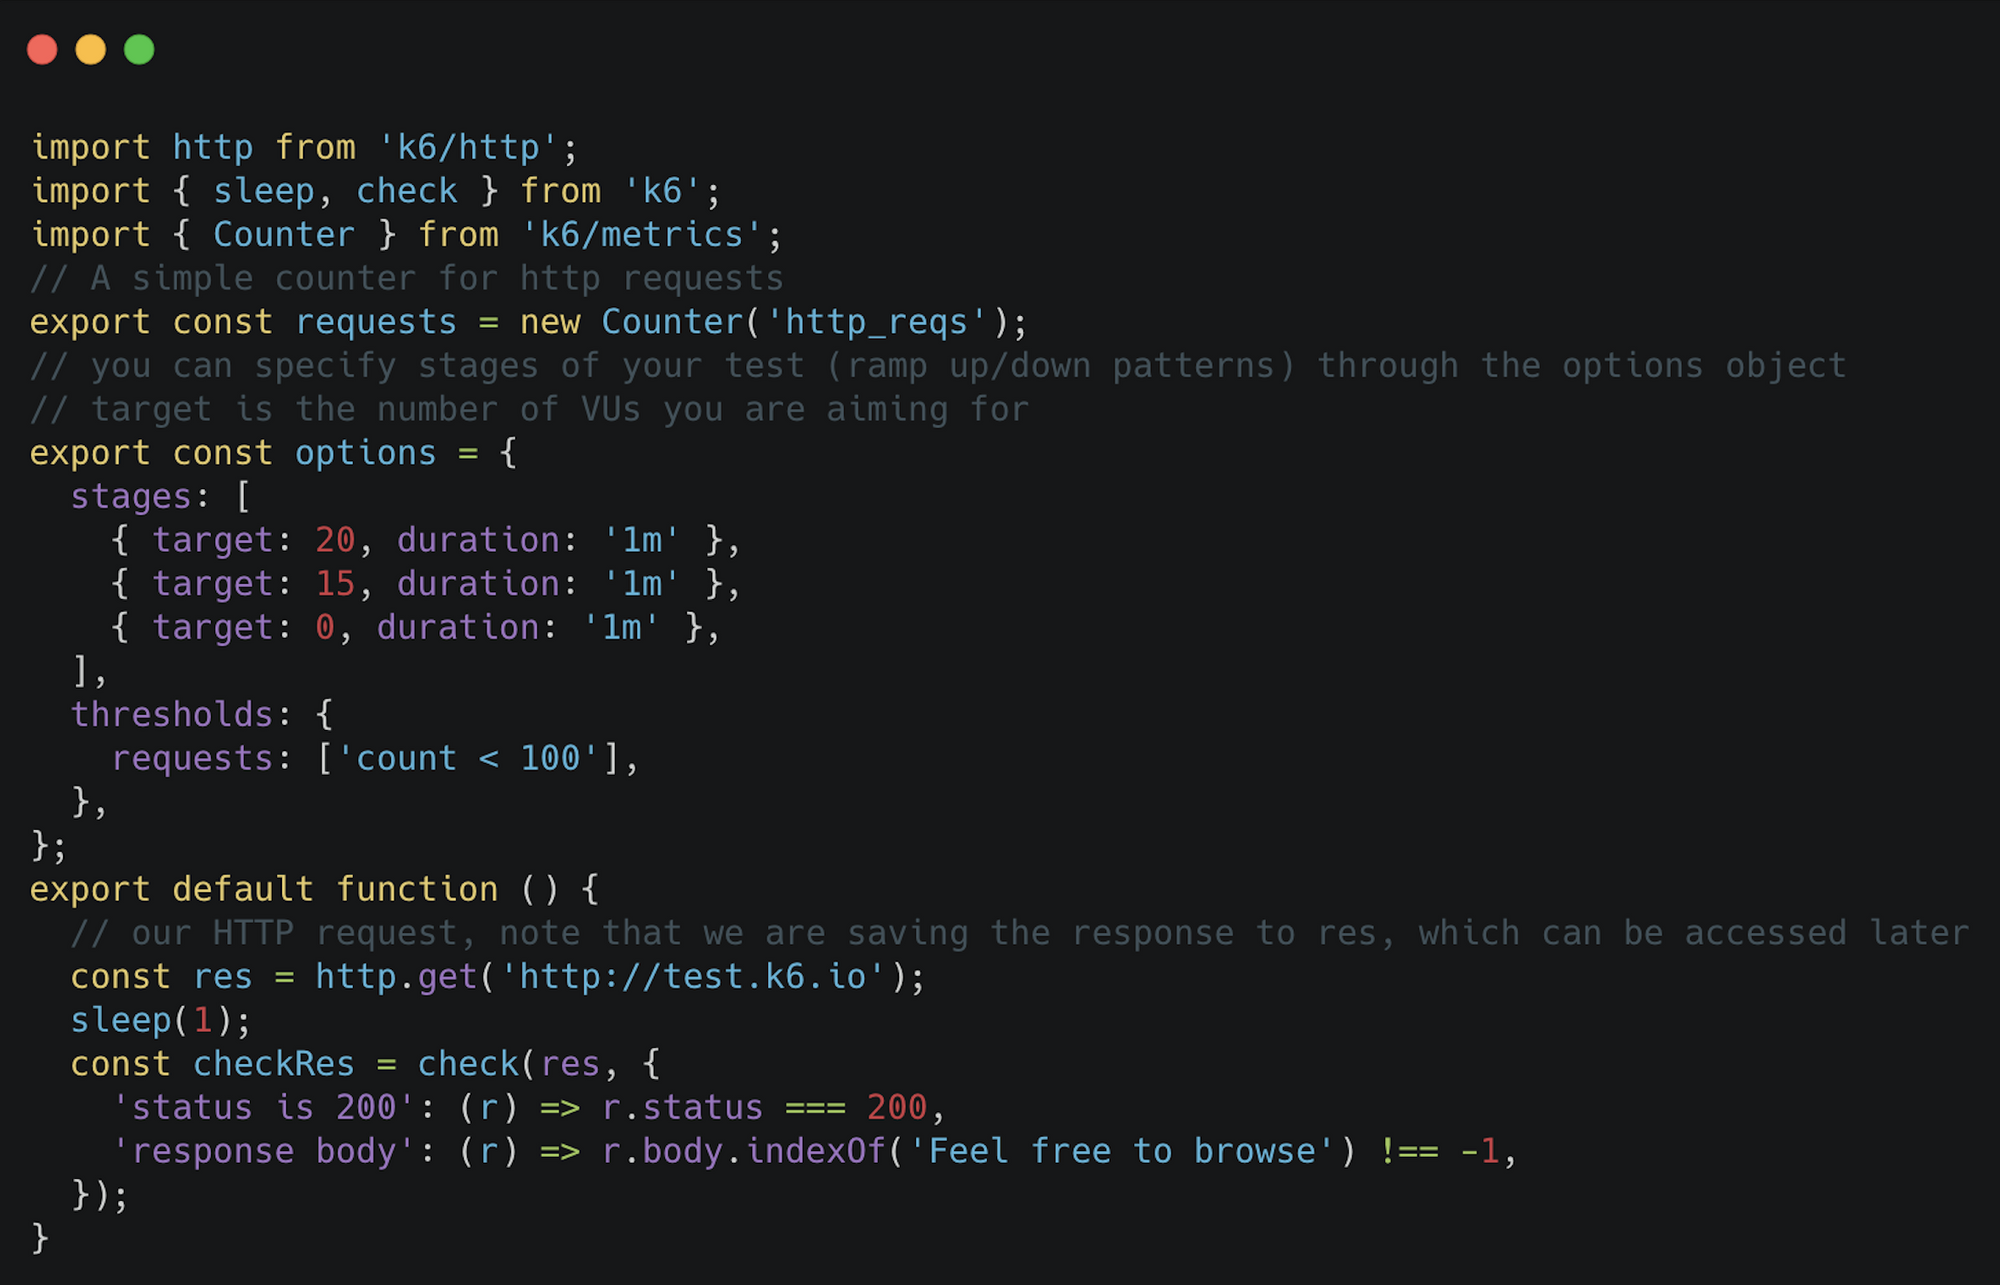The height and width of the screenshot is (1285, 2000).
Task: Click 'indexOf' method in response body line
Action: [815, 1152]
